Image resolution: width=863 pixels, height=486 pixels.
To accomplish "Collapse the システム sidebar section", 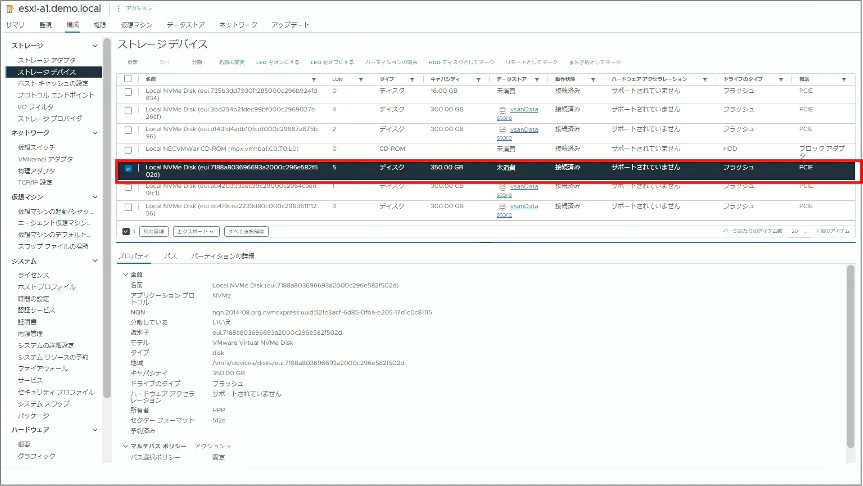I will point(95,261).
